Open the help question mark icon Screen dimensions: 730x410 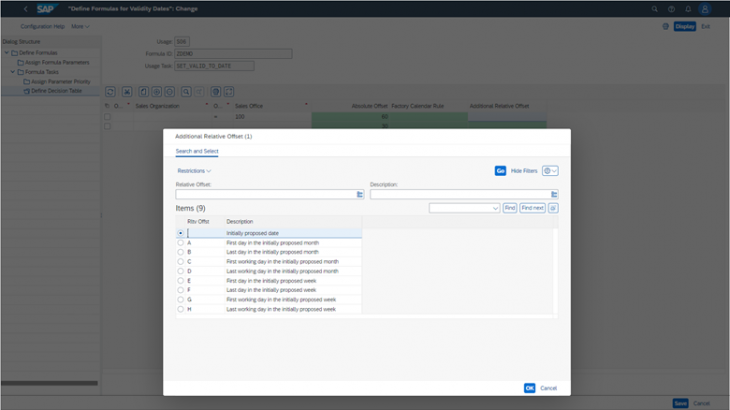pyautogui.click(x=671, y=9)
